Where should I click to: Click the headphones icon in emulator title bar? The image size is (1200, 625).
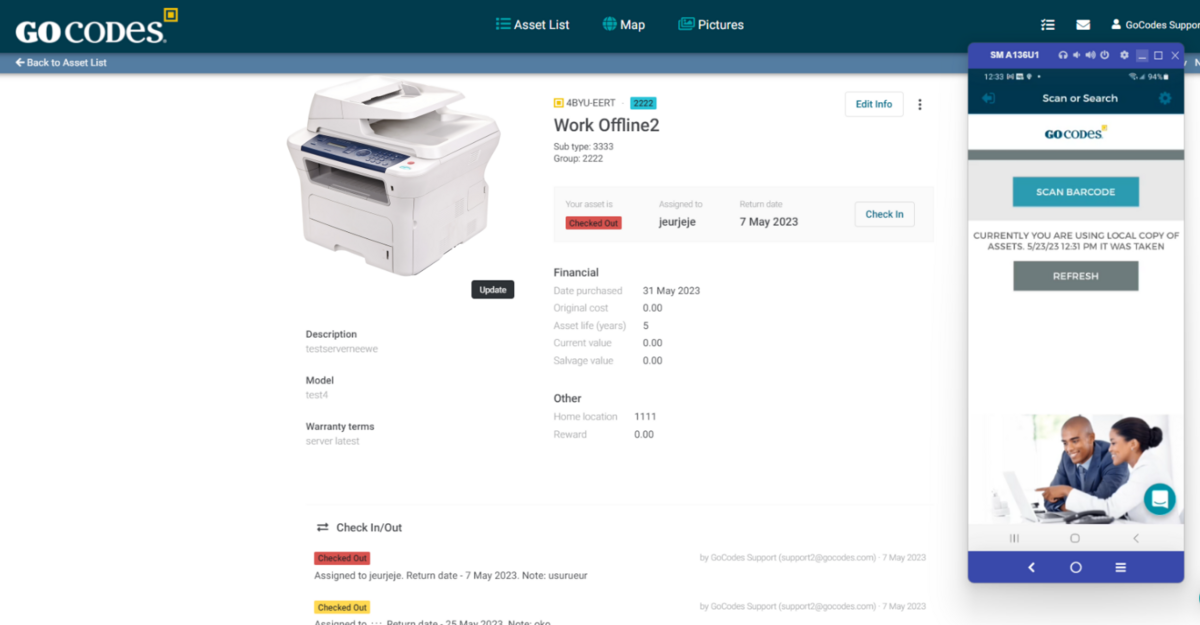[x=1063, y=55]
